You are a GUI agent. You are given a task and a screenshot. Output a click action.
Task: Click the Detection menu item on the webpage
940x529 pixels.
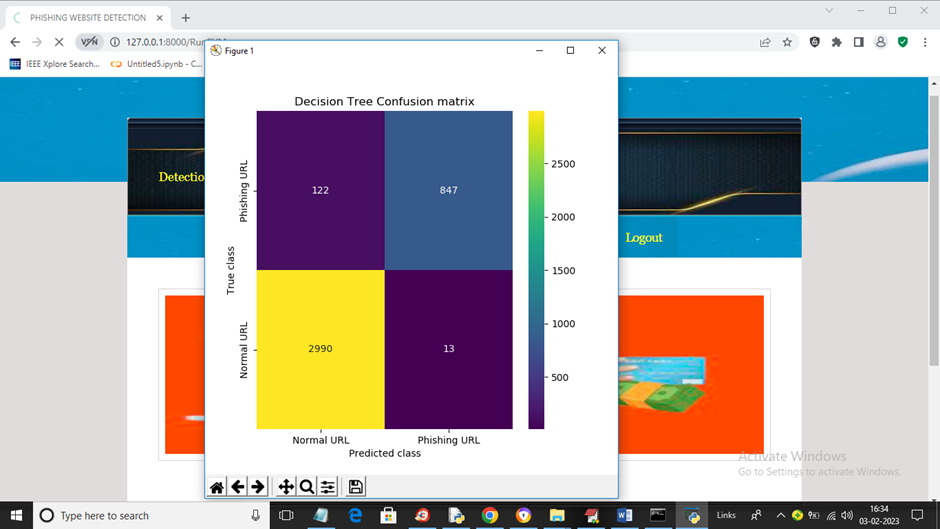coord(181,177)
